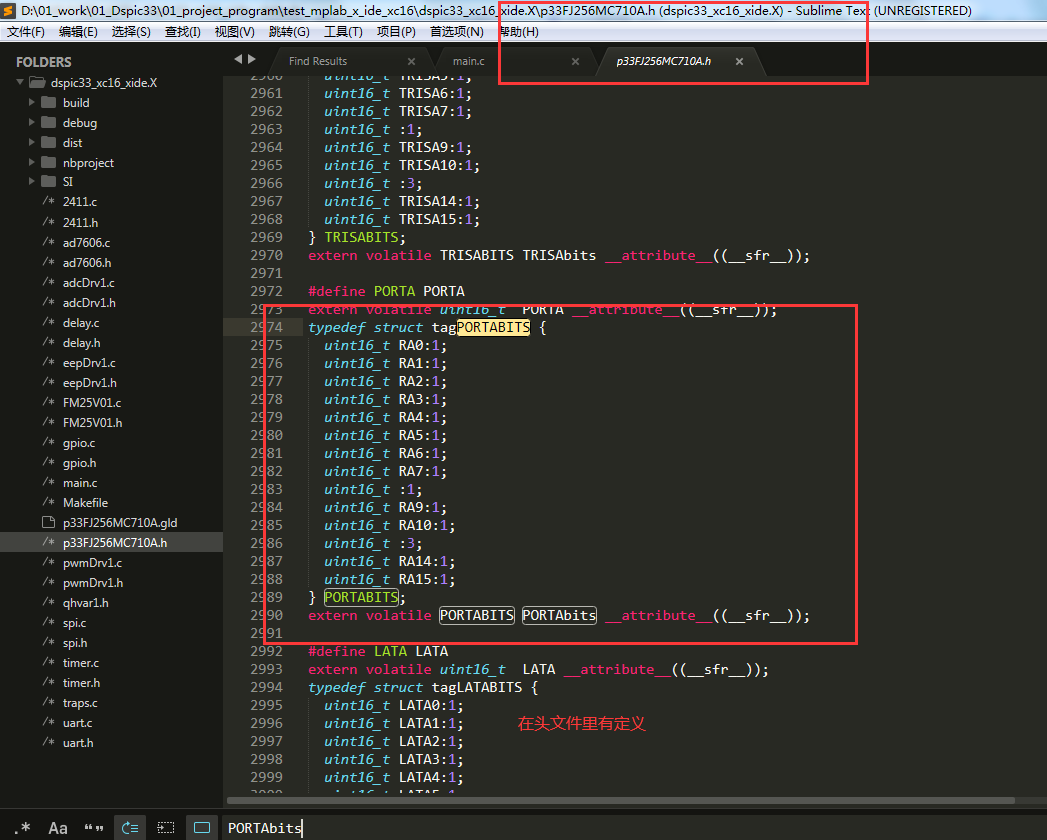Collapse the dspic33_xc16_xide.X folder
The image size is (1047, 840).
click(x=22, y=83)
